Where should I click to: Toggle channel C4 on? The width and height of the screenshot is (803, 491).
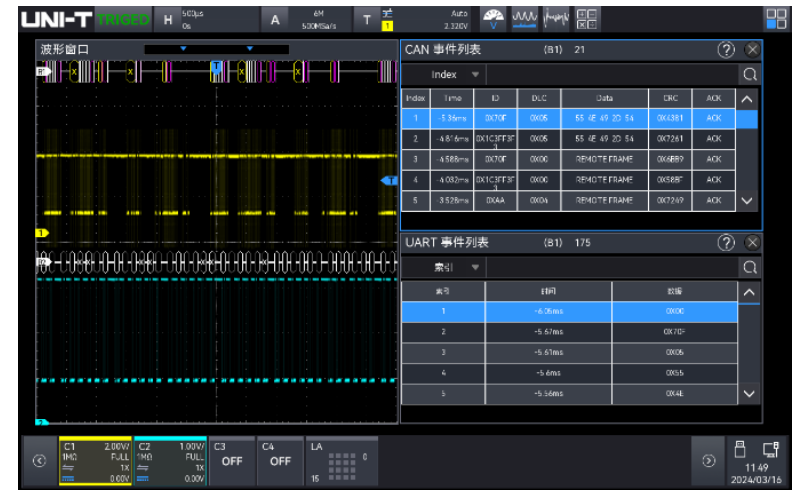coord(280,460)
